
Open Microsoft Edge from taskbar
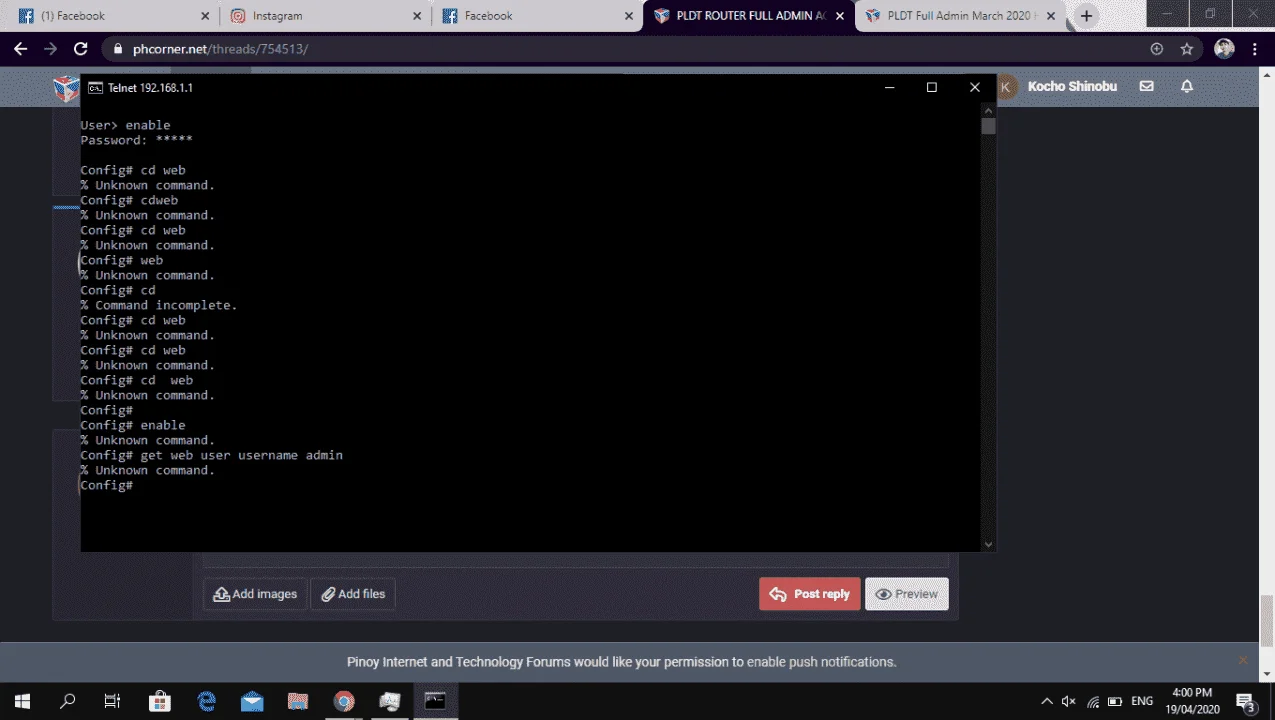pyautogui.click(x=206, y=701)
